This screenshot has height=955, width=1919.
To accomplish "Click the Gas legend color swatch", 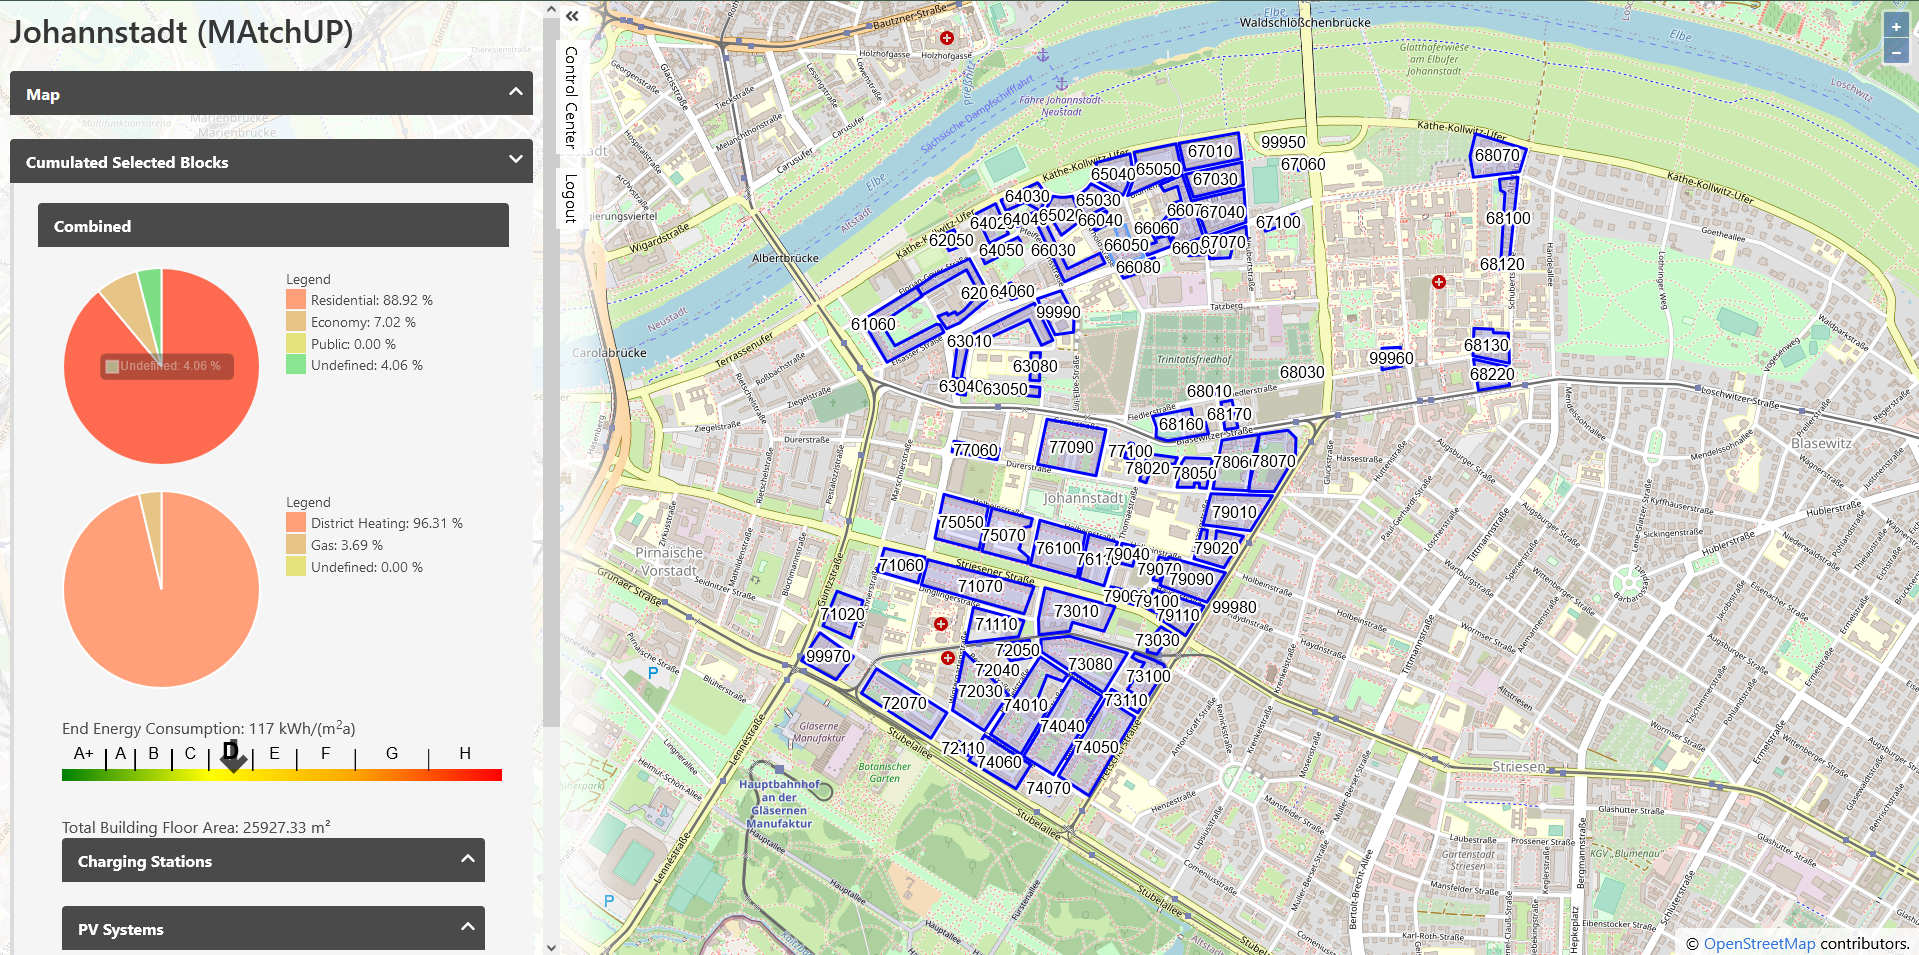I will pyautogui.click(x=295, y=544).
